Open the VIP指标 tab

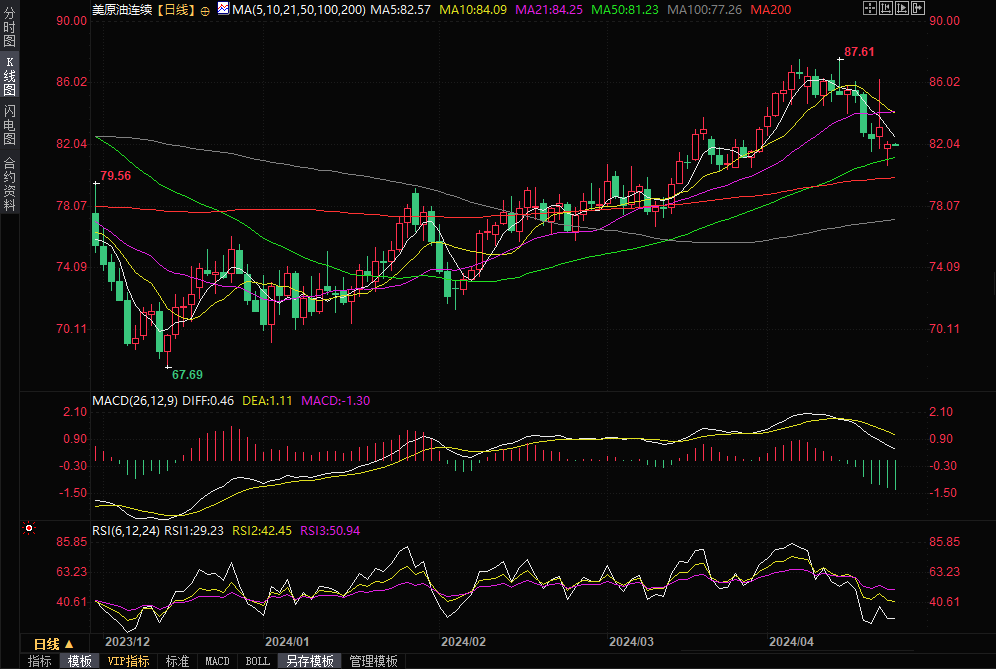click(x=128, y=661)
